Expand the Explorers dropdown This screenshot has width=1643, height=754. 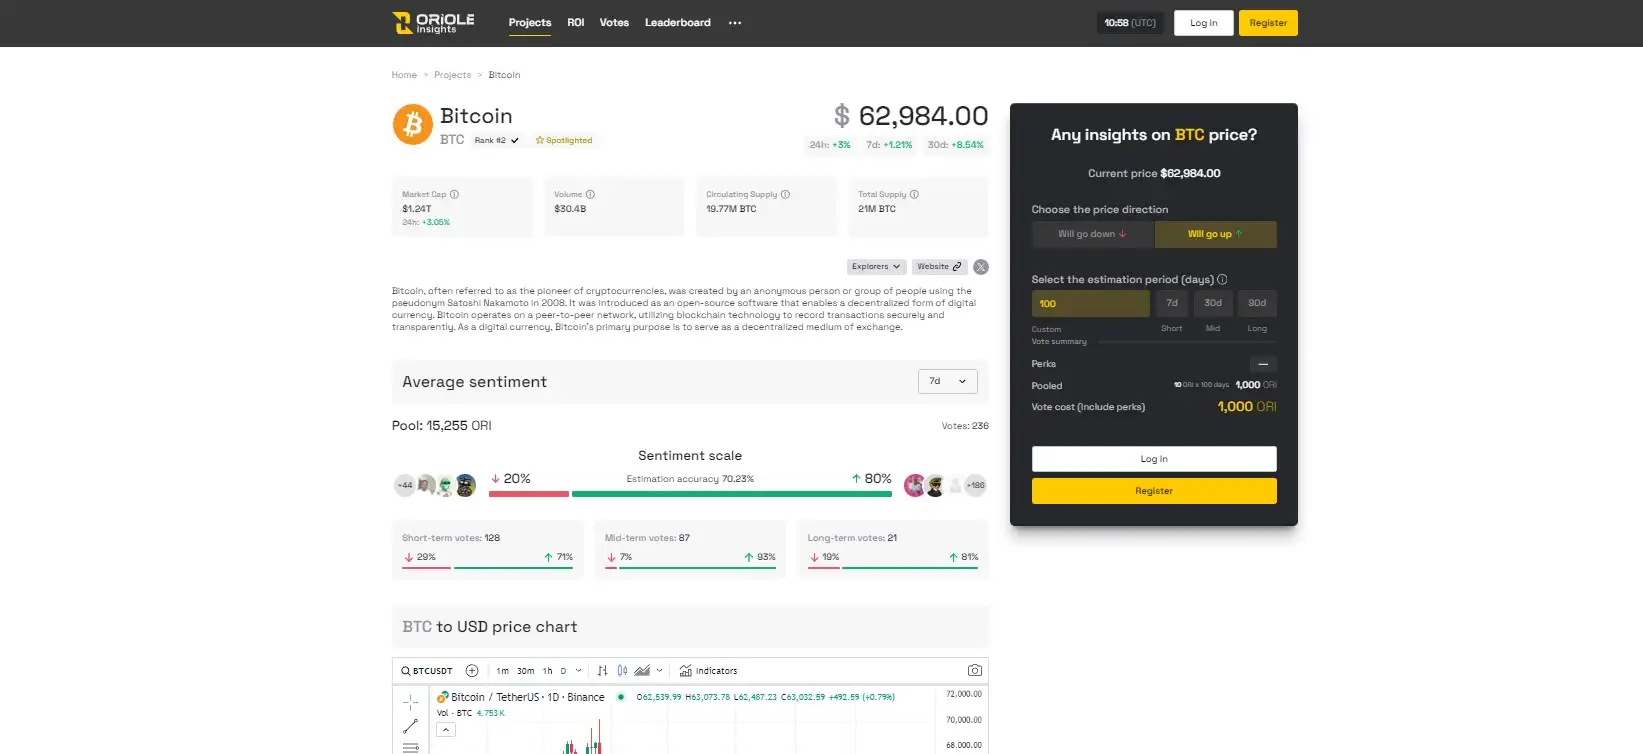coord(876,267)
